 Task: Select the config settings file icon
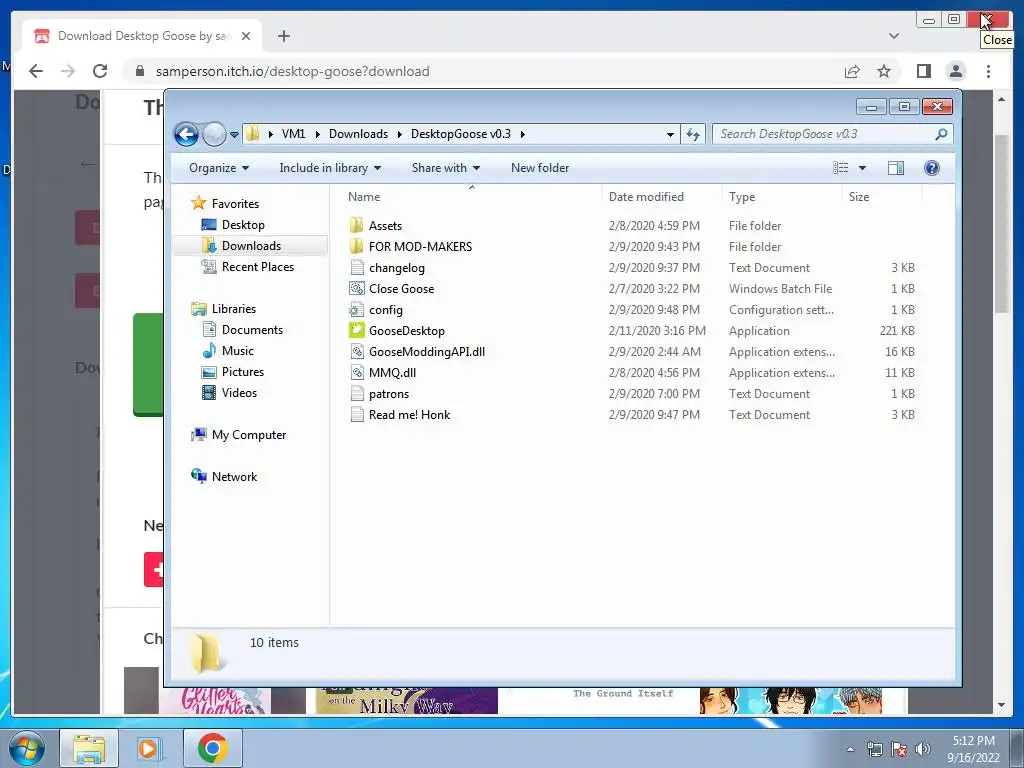click(357, 310)
